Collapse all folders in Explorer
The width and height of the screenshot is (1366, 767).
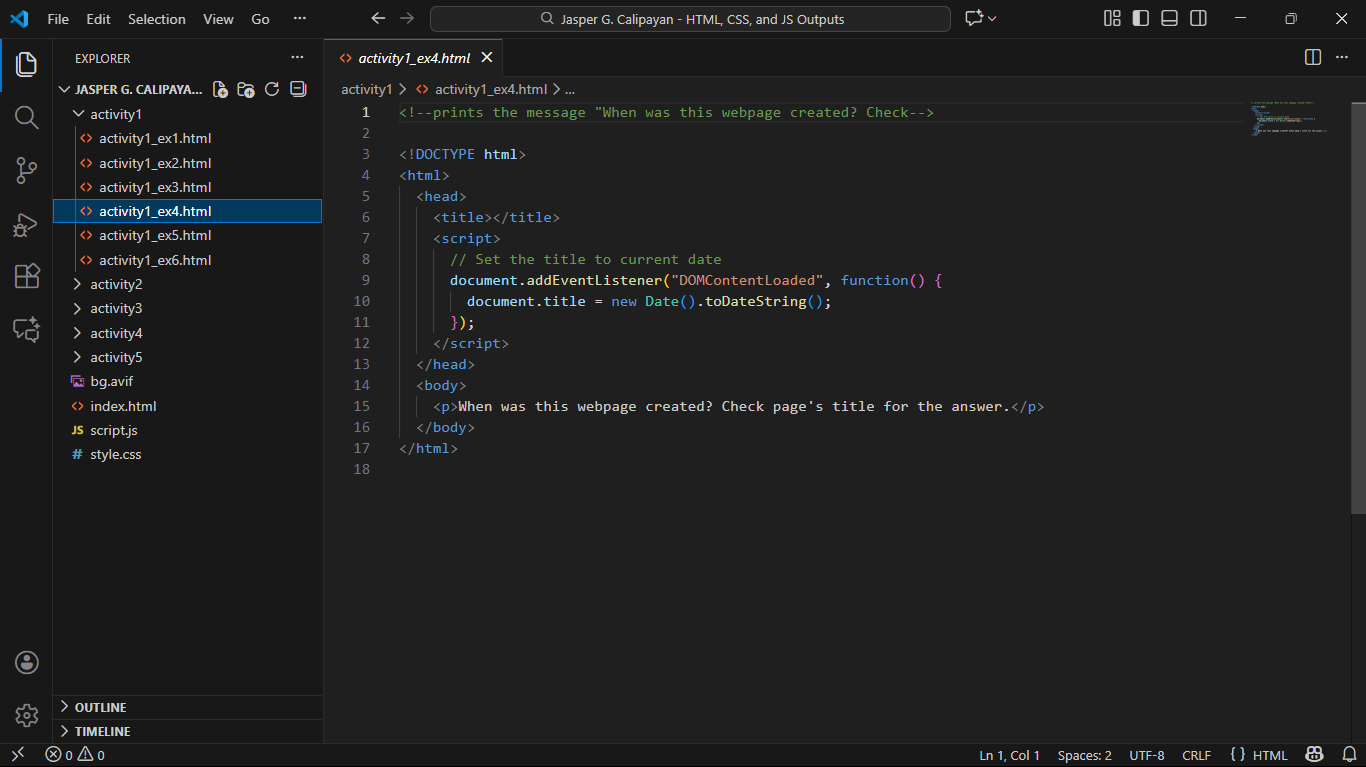298,89
